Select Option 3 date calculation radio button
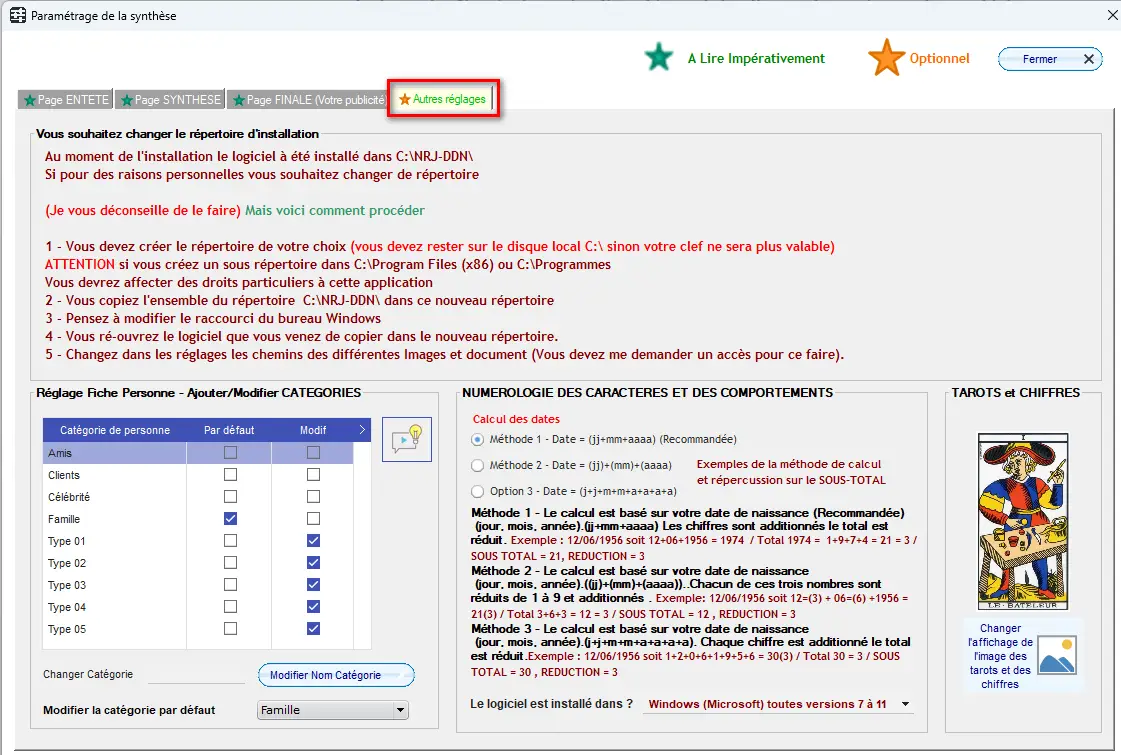This screenshot has height=755, width=1121. (x=477, y=491)
